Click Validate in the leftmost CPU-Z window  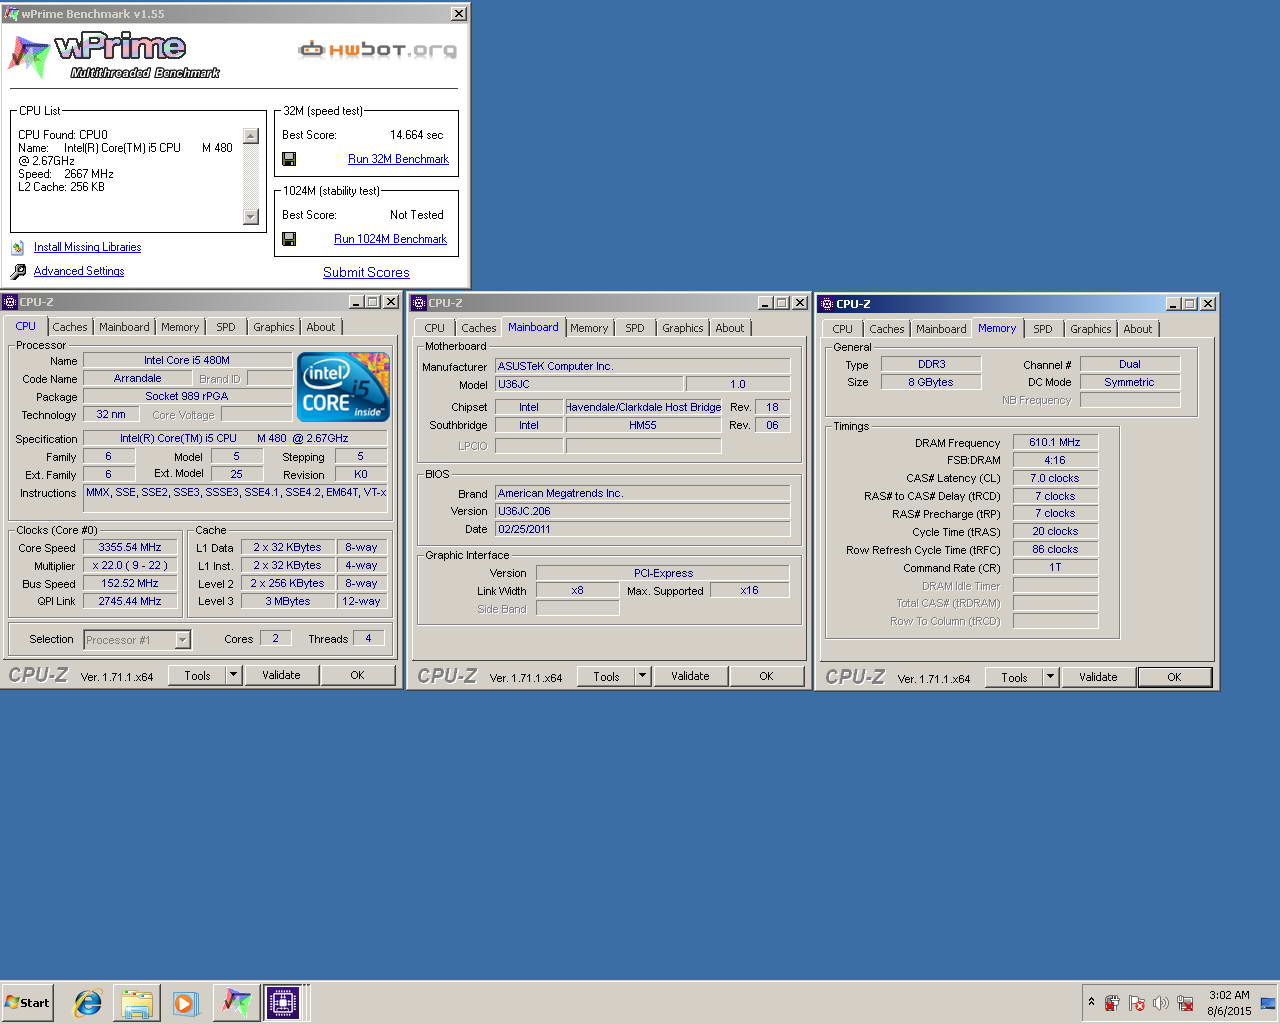(x=281, y=675)
